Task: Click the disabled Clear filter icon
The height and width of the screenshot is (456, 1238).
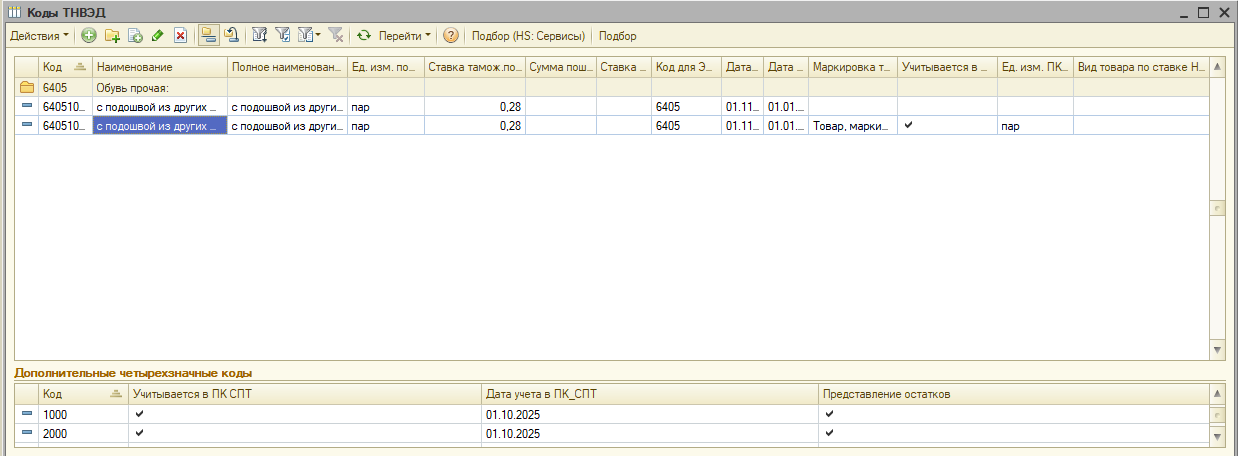Action: click(336, 36)
